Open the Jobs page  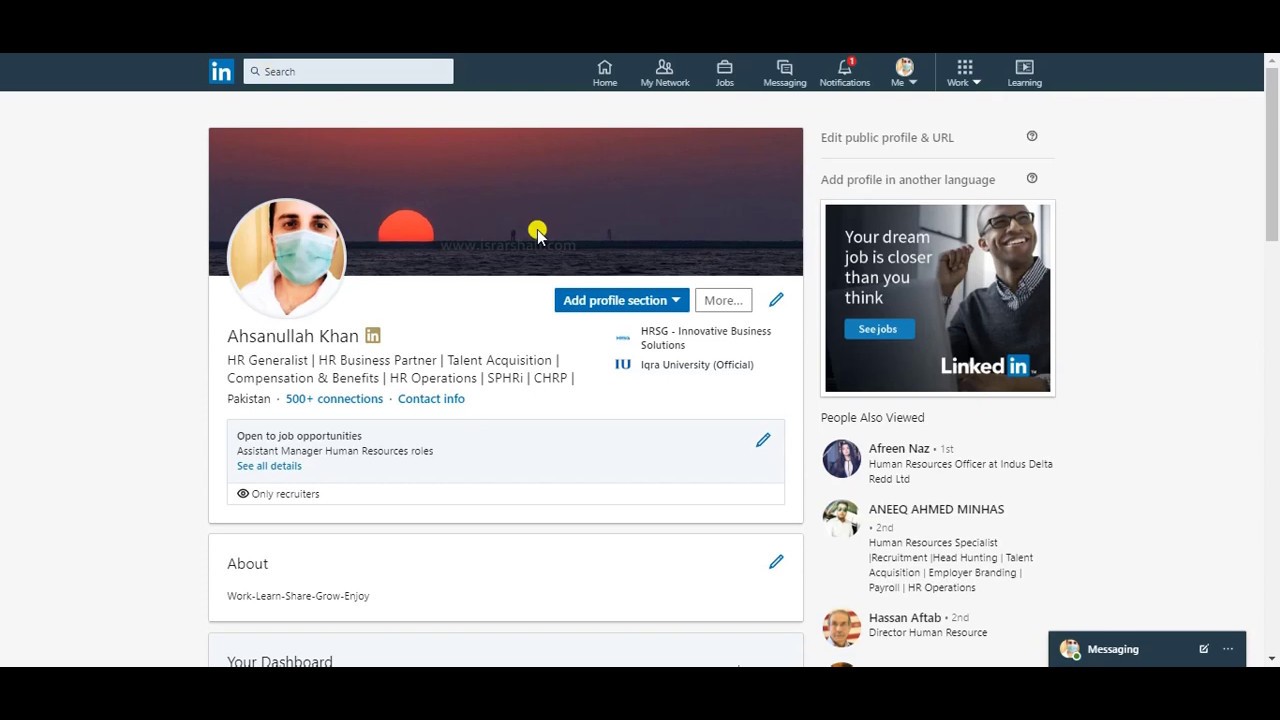click(725, 73)
